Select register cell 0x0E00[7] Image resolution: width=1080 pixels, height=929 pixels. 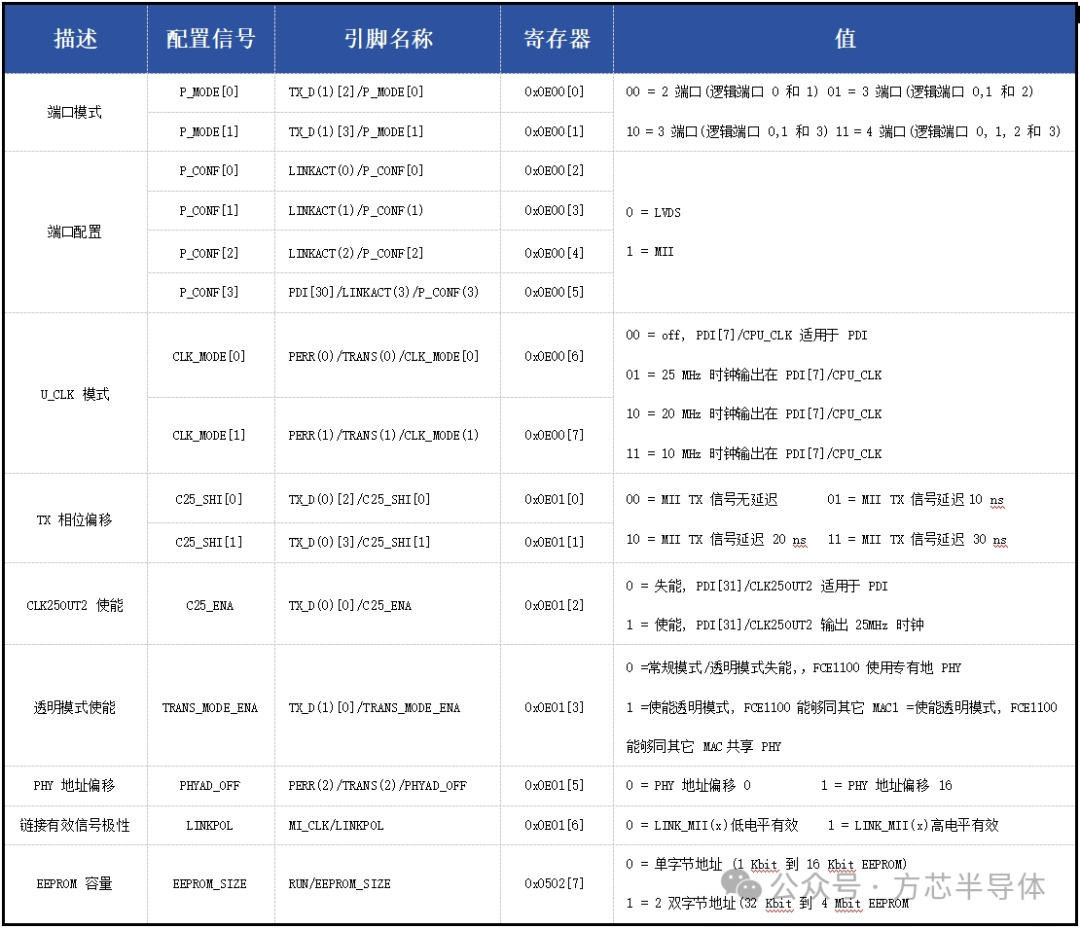[x=557, y=435]
